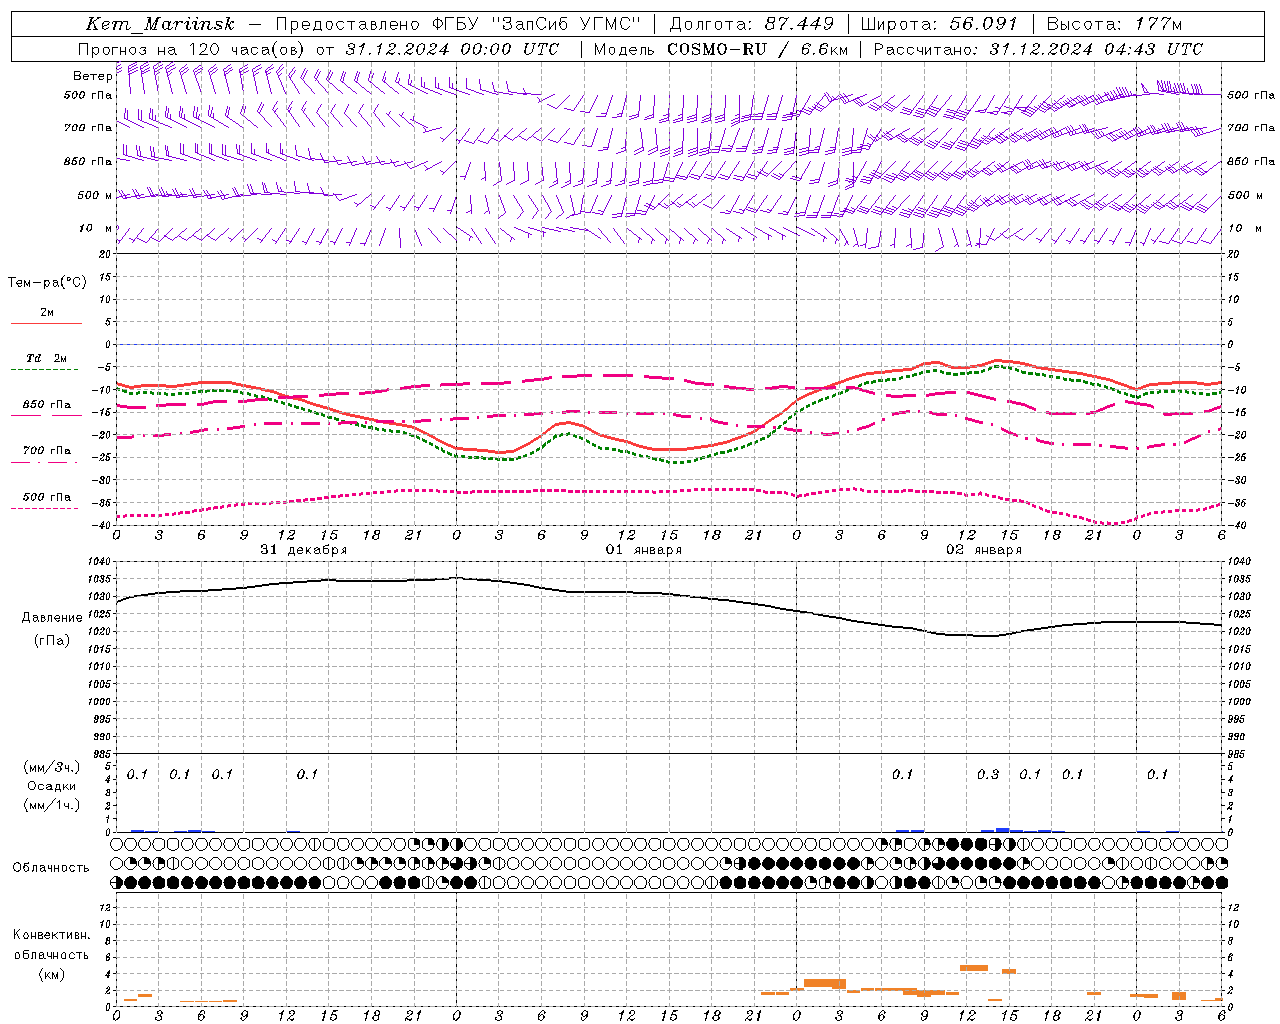This screenshot has height=1024, width=1280.
Task: Click the tallest orange convective bar near hour 12
Action: click(x=973, y=968)
